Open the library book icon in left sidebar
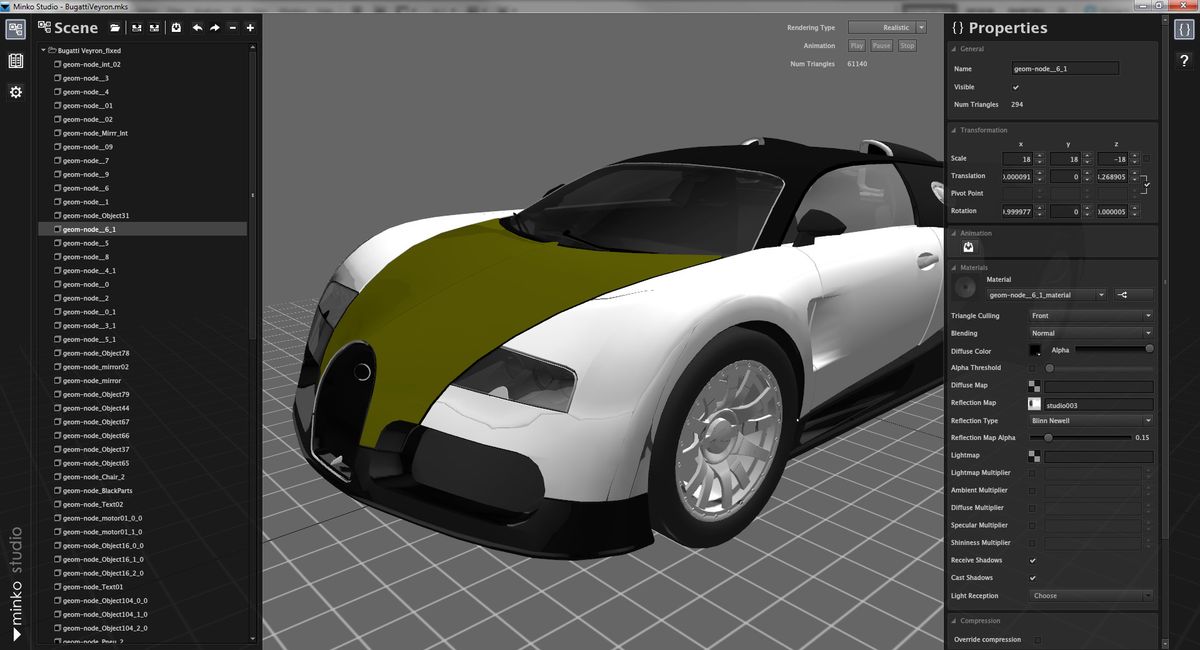Viewport: 1200px width, 650px height. pyautogui.click(x=16, y=61)
